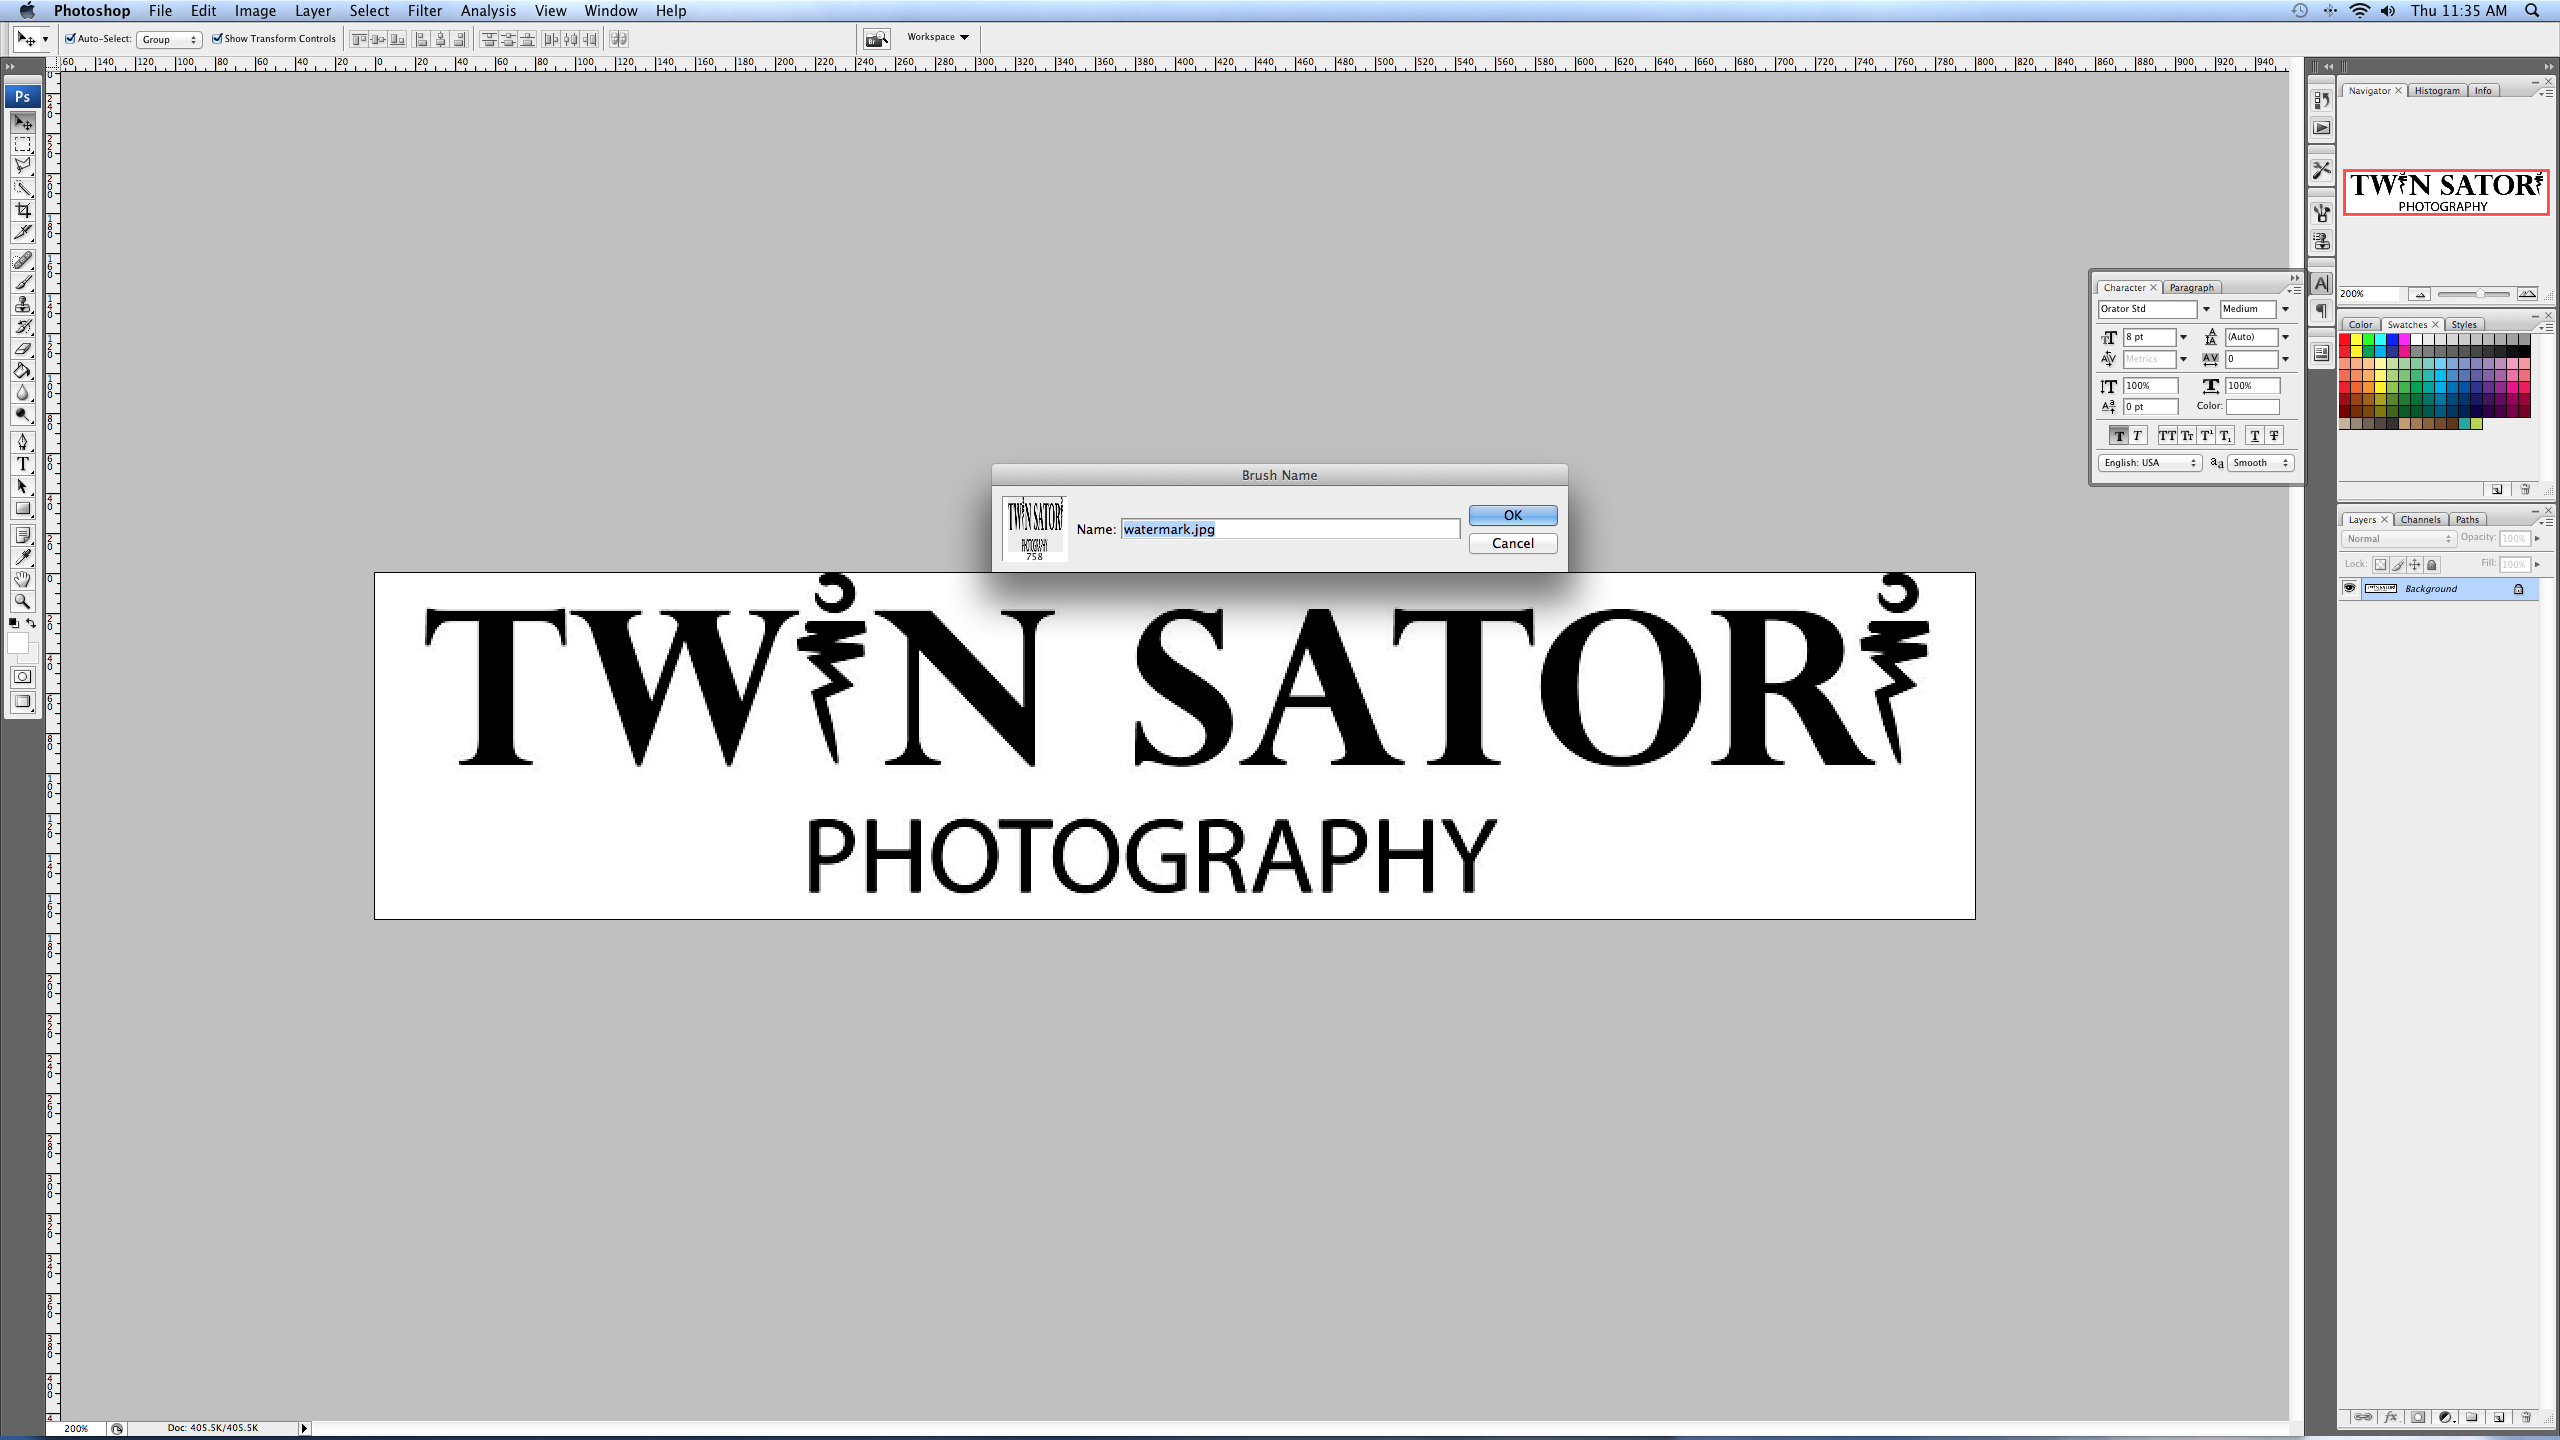Select the Move tool in the toolbox
The image size is (2560, 1440).
pos(23,122)
